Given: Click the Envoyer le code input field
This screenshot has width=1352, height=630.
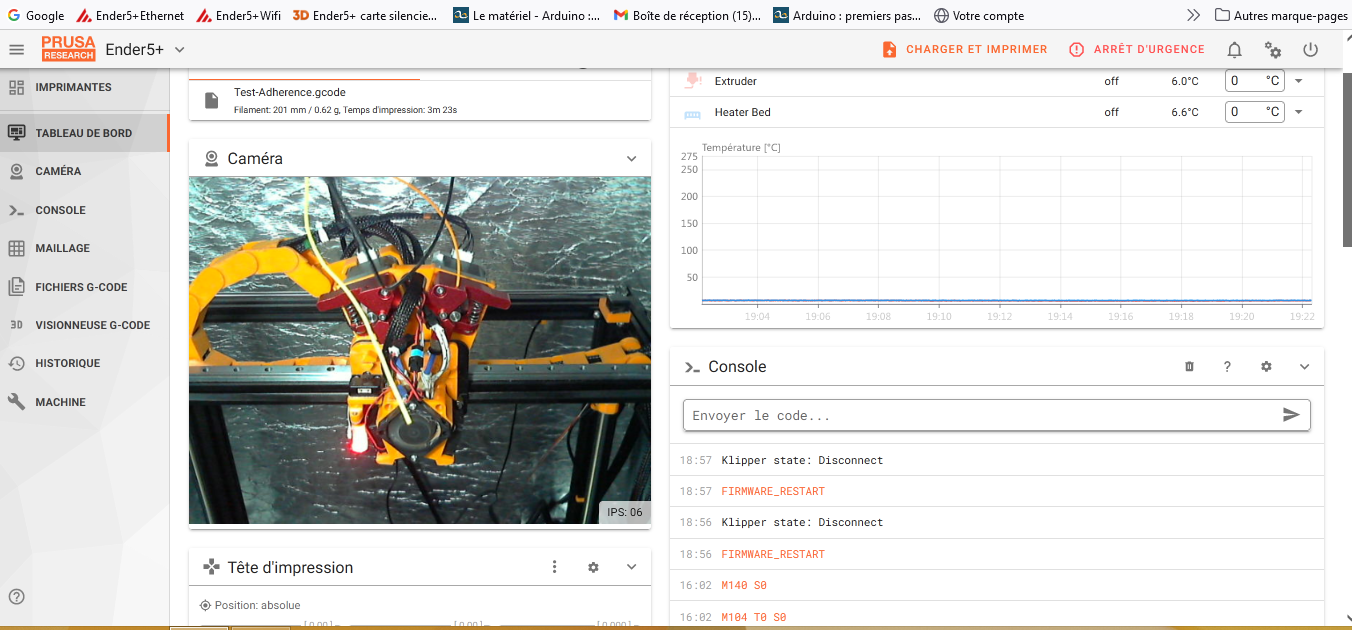Looking at the screenshot, I should click(x=982, y=415).
